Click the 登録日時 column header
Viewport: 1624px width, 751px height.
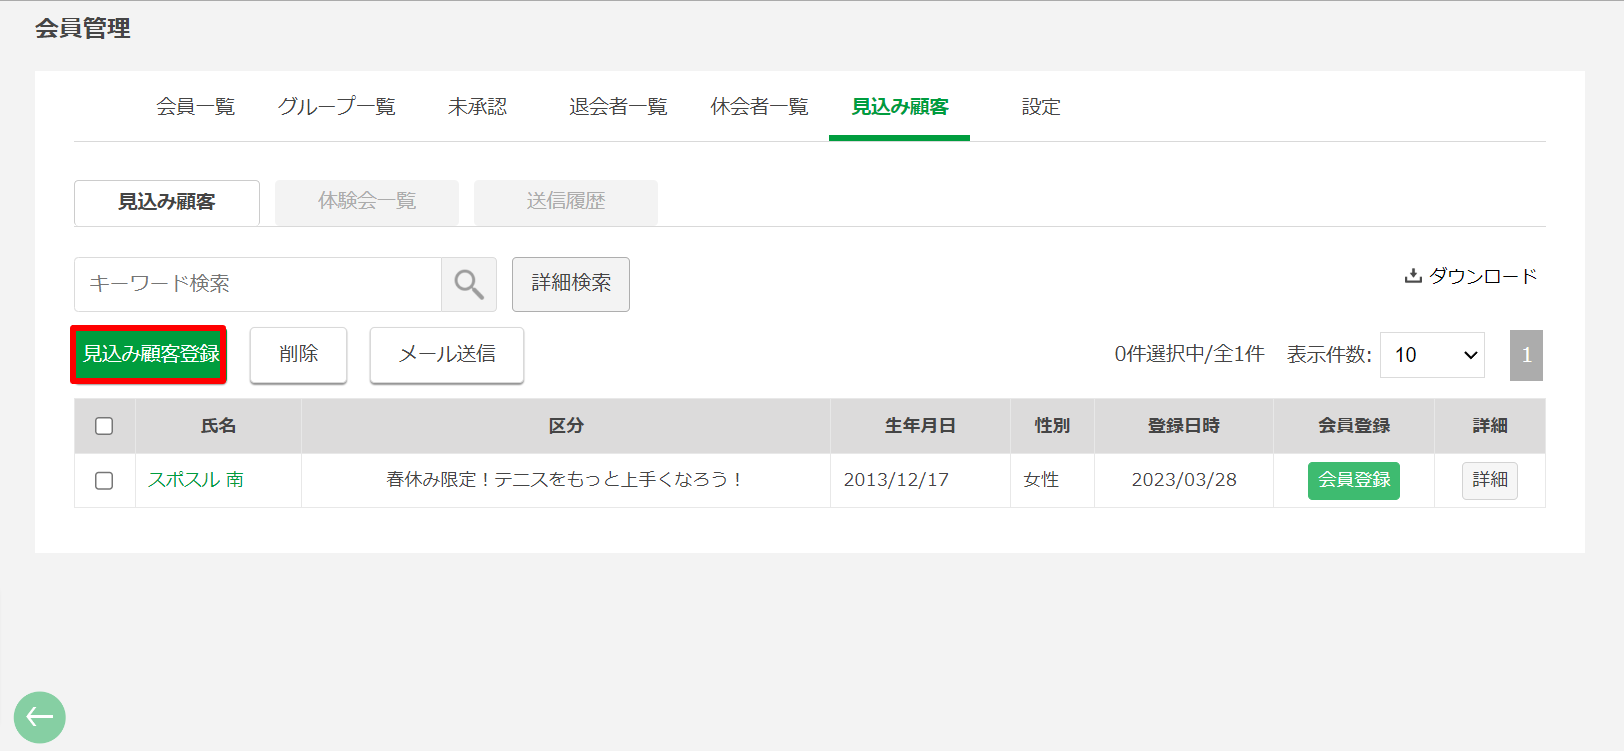click(x=1184, y=426)
